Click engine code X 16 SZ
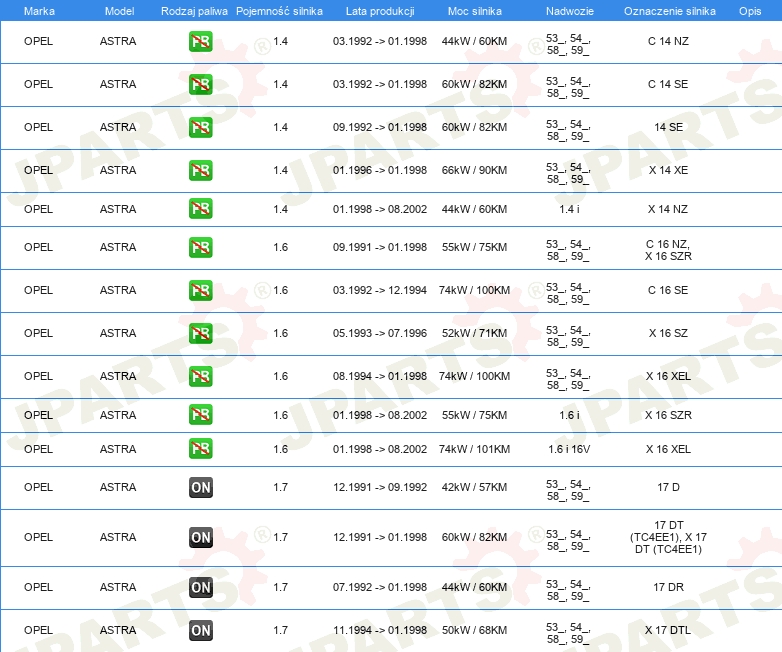 pos(668,333)
